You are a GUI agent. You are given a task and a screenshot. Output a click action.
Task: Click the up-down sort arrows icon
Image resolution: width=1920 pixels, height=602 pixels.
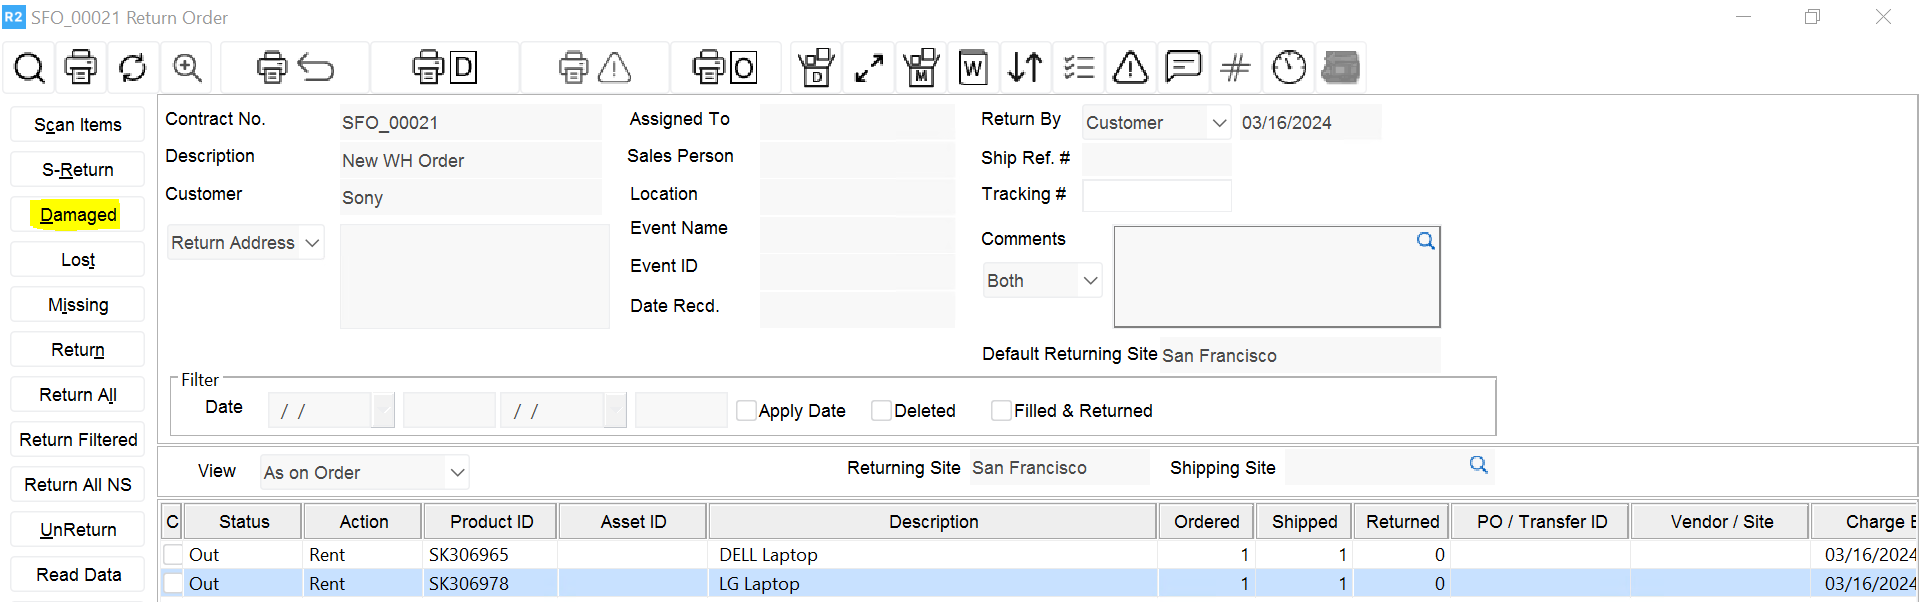pyautogui.click(x=1025, y=68)
